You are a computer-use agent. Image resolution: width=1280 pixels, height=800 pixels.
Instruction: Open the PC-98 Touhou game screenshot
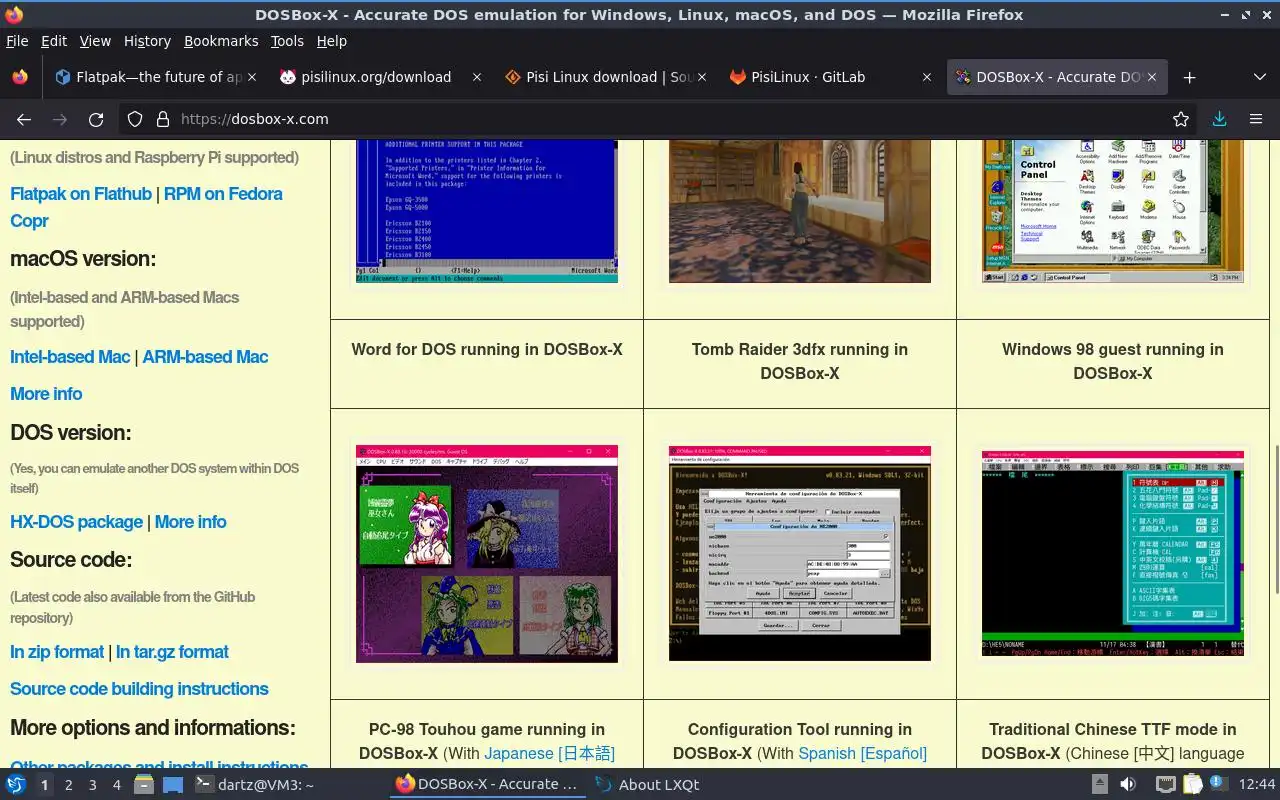point(487,554)
